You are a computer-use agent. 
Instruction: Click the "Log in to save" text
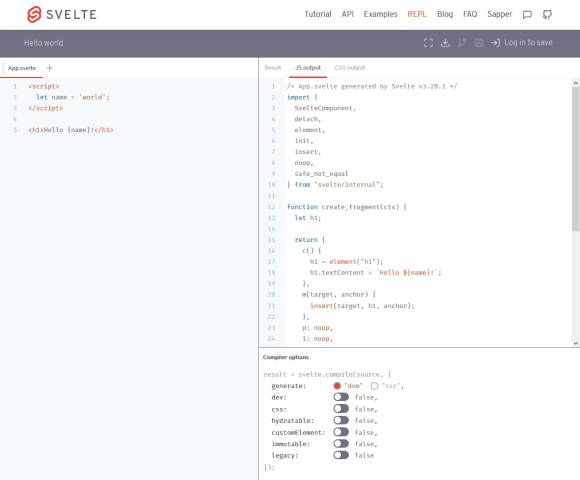point(528,43)
